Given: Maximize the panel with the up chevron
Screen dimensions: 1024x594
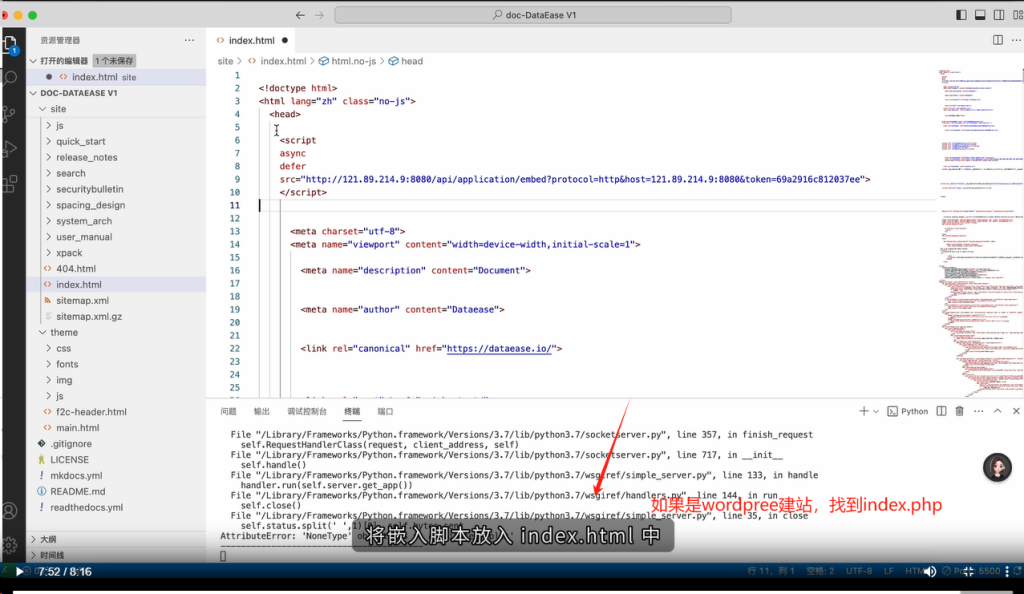Looking at the screenshot, I should pos(997,411).
